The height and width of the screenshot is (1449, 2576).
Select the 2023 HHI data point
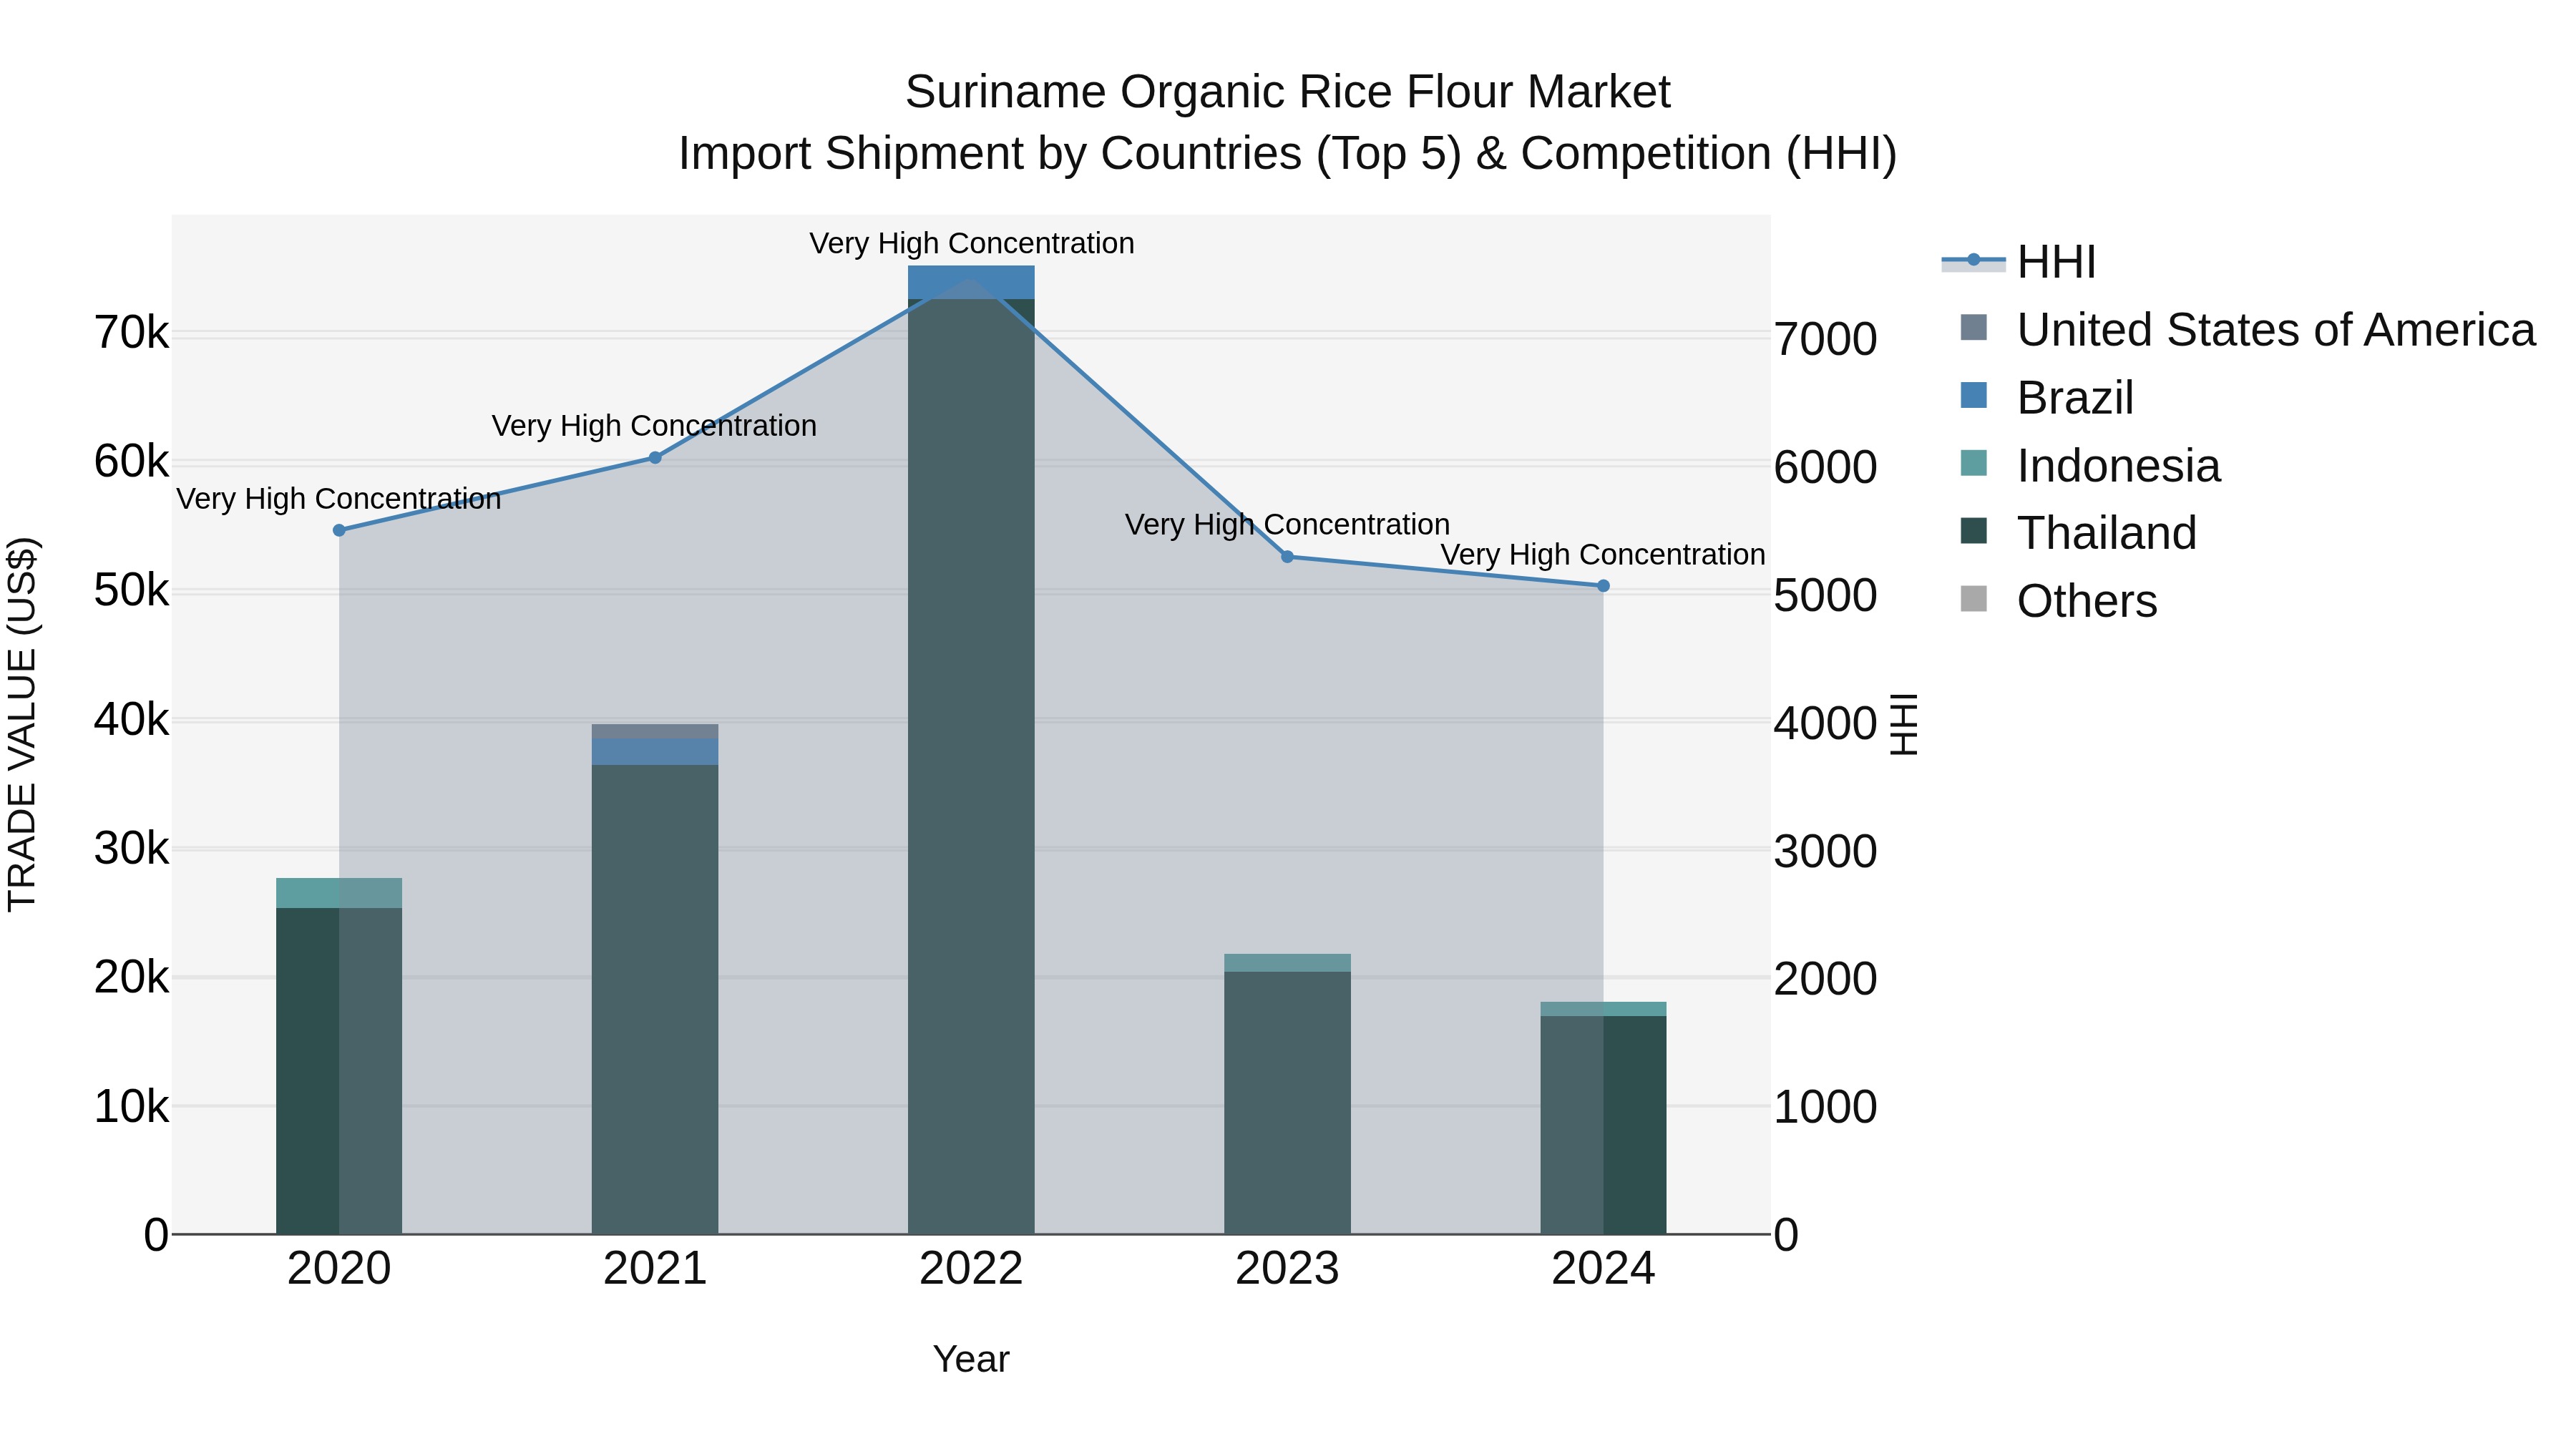(x=1287, y=557)
